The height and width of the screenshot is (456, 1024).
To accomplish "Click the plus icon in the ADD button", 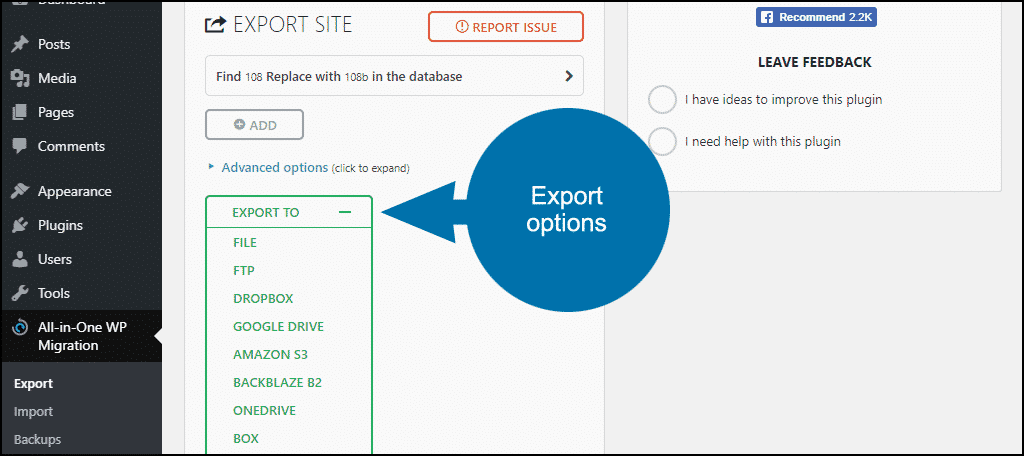I will click(x=240, y=125).
